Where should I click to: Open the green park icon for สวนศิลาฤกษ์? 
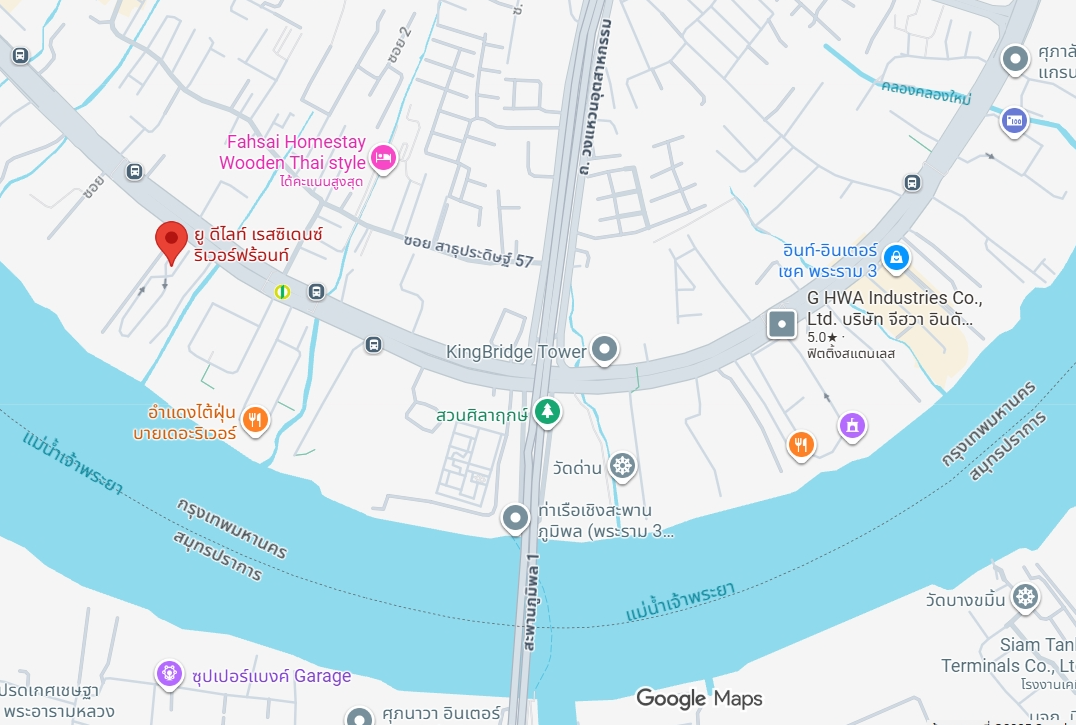coord(547,412)
